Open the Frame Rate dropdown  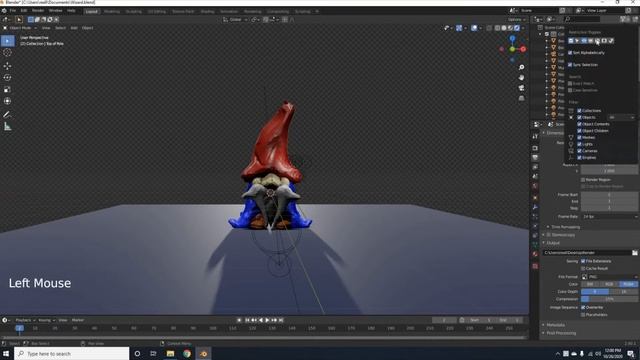click(x=609, y=217)
